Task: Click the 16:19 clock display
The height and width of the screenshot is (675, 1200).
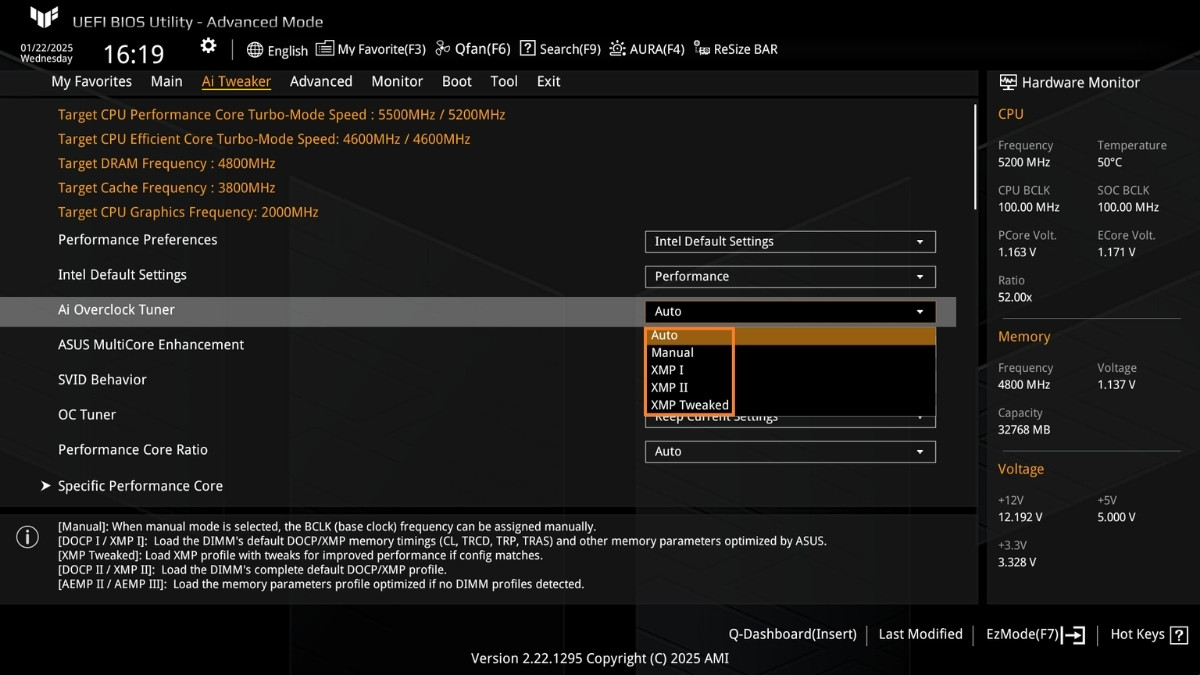Action: click(133, 54)
